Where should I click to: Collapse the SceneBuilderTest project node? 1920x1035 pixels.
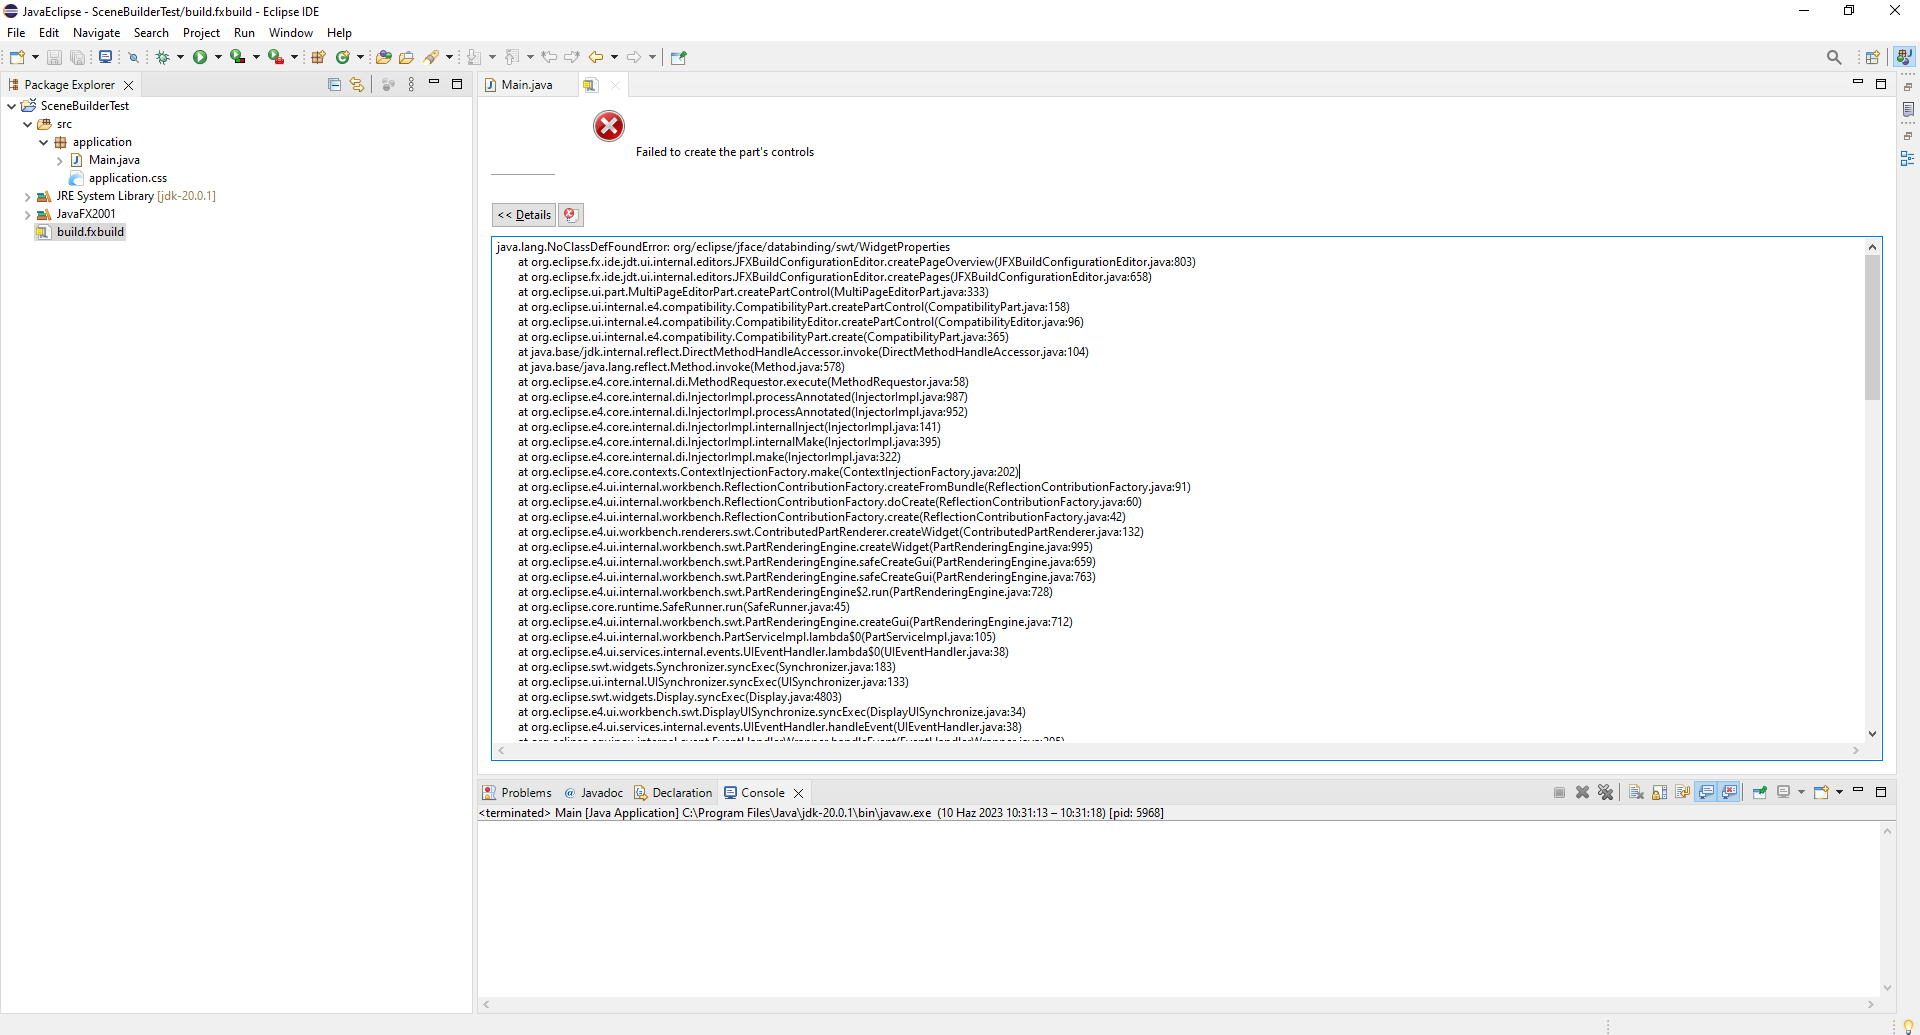click(11, 106)
